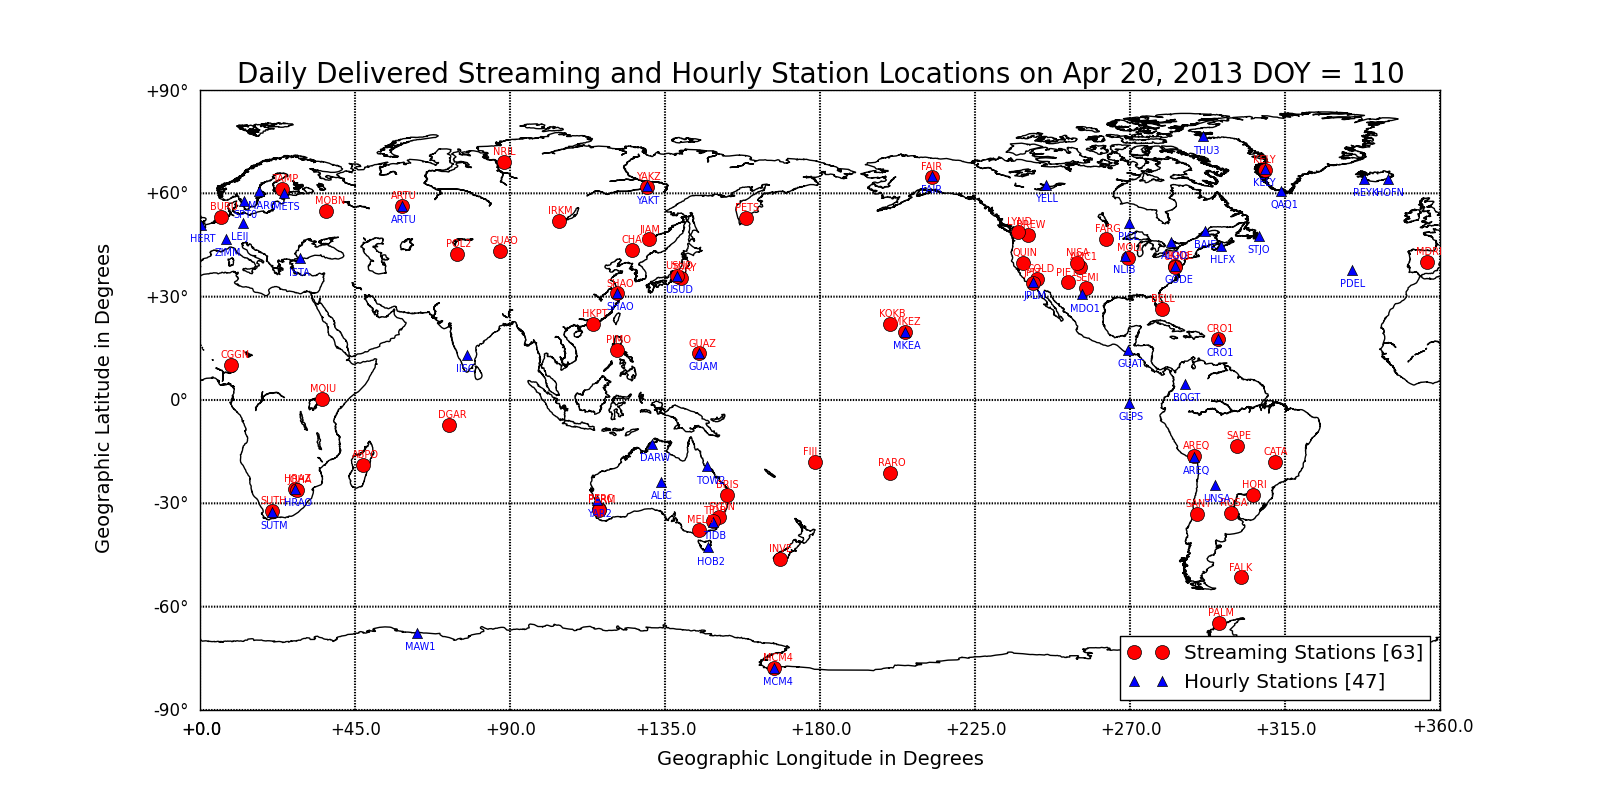The width and height of the screenshot is (1600, 800).
Task: Select the RARO red circle marker
Action: 890,473
